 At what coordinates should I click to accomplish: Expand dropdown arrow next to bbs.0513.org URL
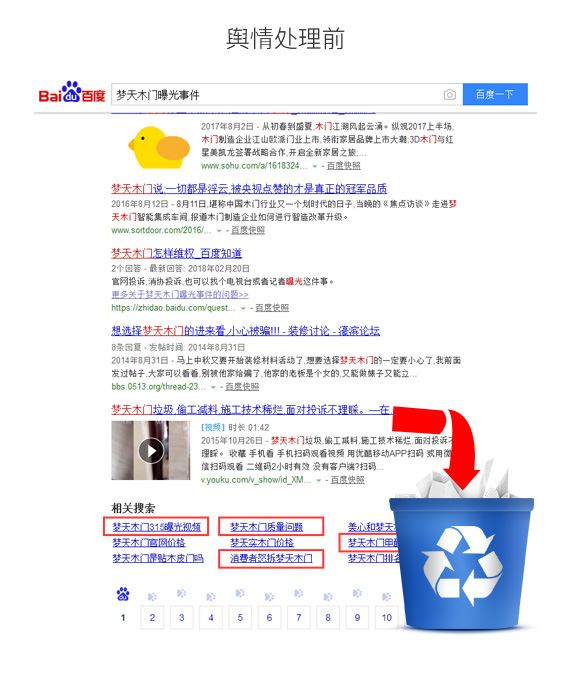[x=213, y=387]
